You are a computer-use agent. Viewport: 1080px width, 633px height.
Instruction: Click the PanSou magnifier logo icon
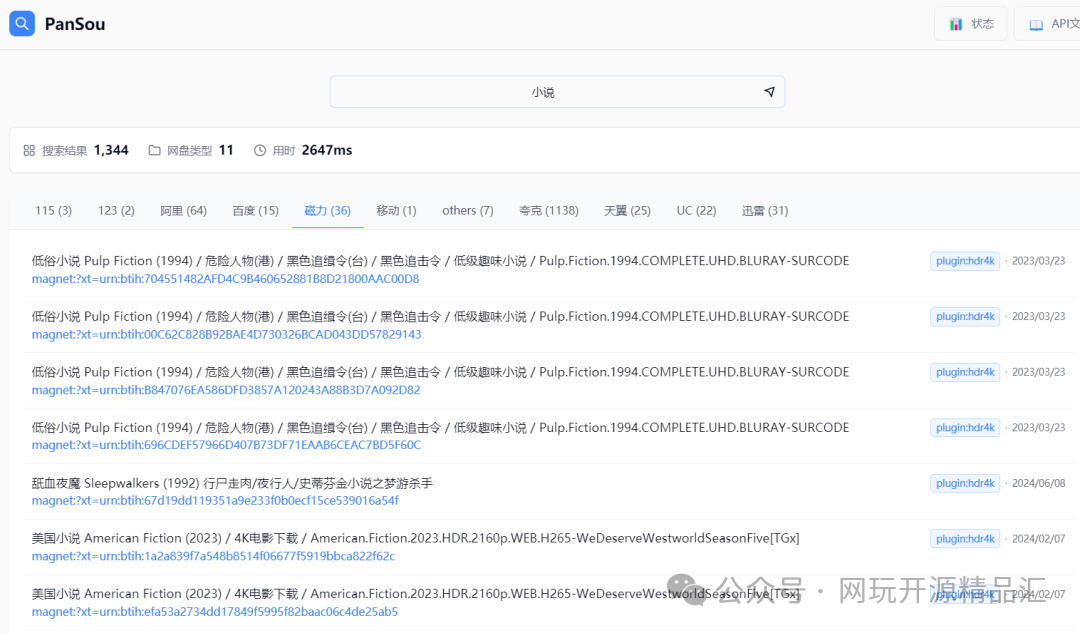click(x=21, y=22)
